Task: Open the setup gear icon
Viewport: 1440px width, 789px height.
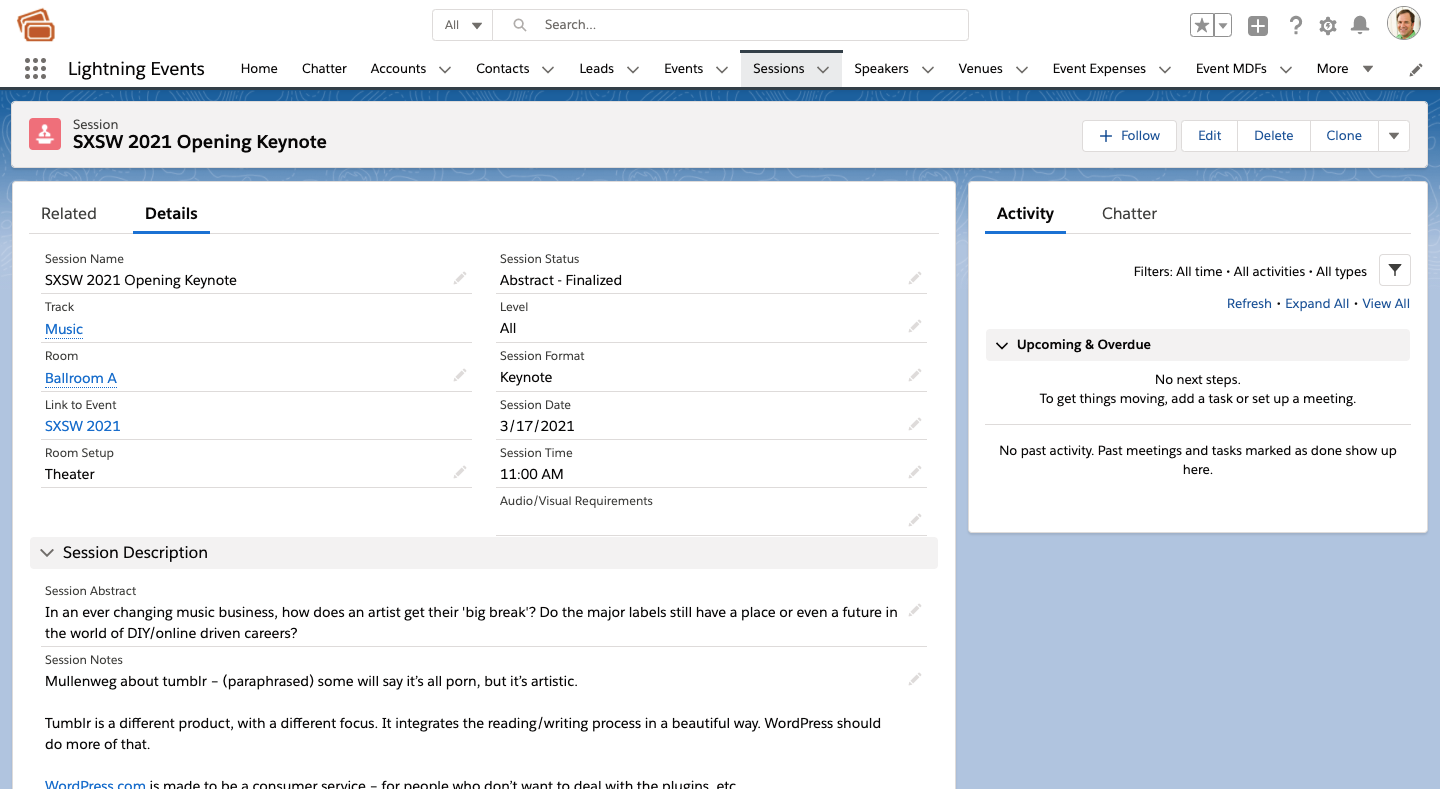Action: coord(1328,26)
